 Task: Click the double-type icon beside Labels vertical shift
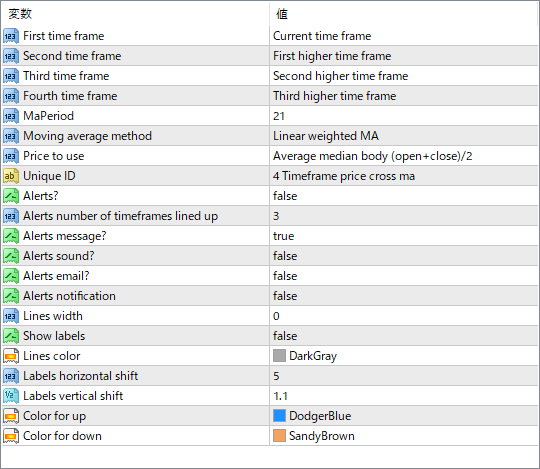coord(11,396)
